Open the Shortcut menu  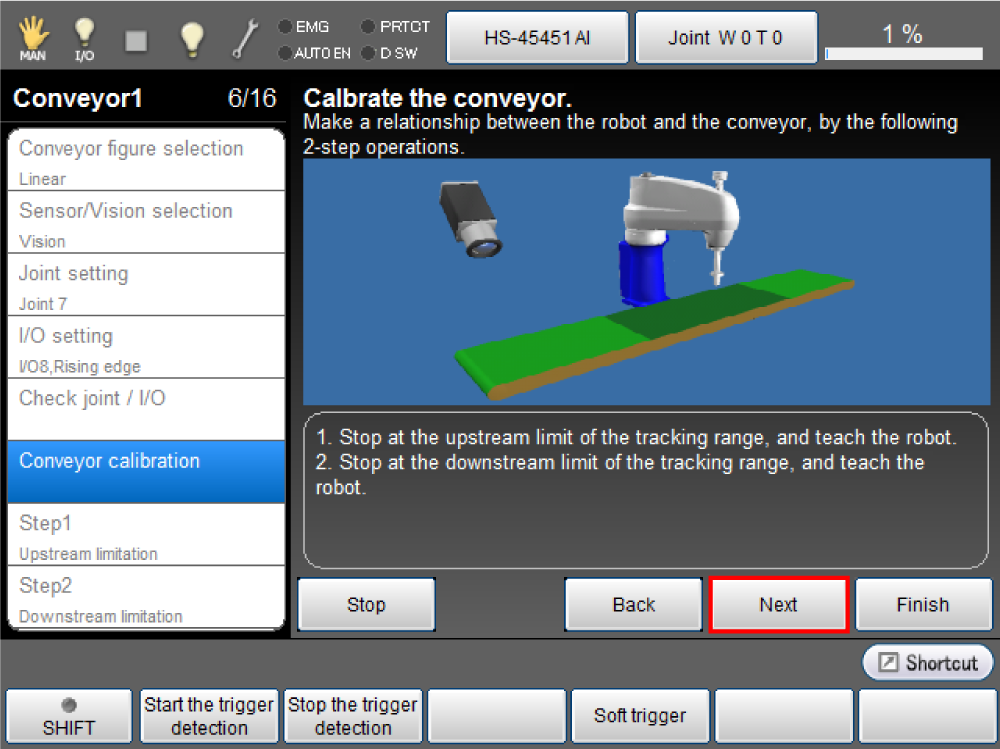click(928, 663)
